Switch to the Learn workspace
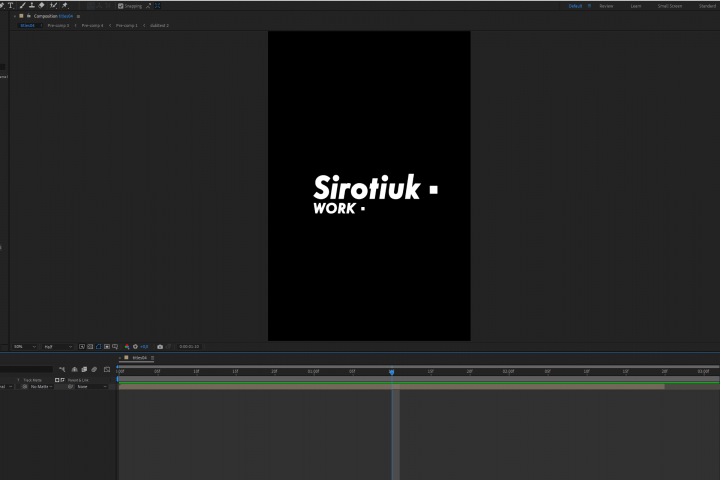Viewport: 720px width, 480px height. click(x=636, y=6)
